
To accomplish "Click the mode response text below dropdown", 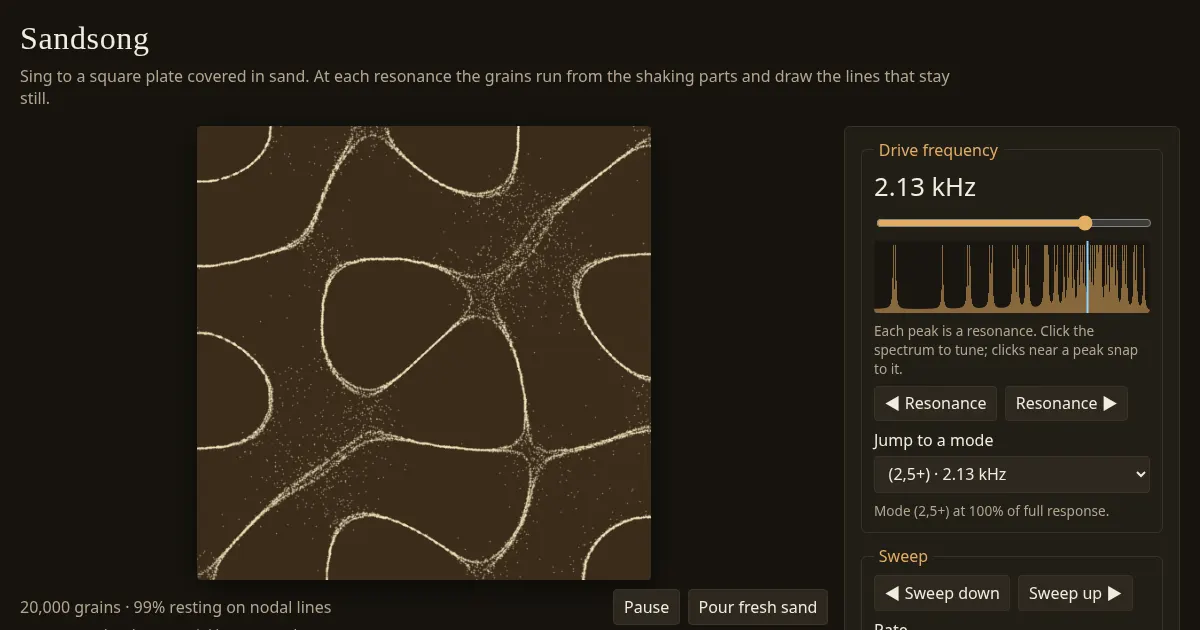I will tap(991, 511).
